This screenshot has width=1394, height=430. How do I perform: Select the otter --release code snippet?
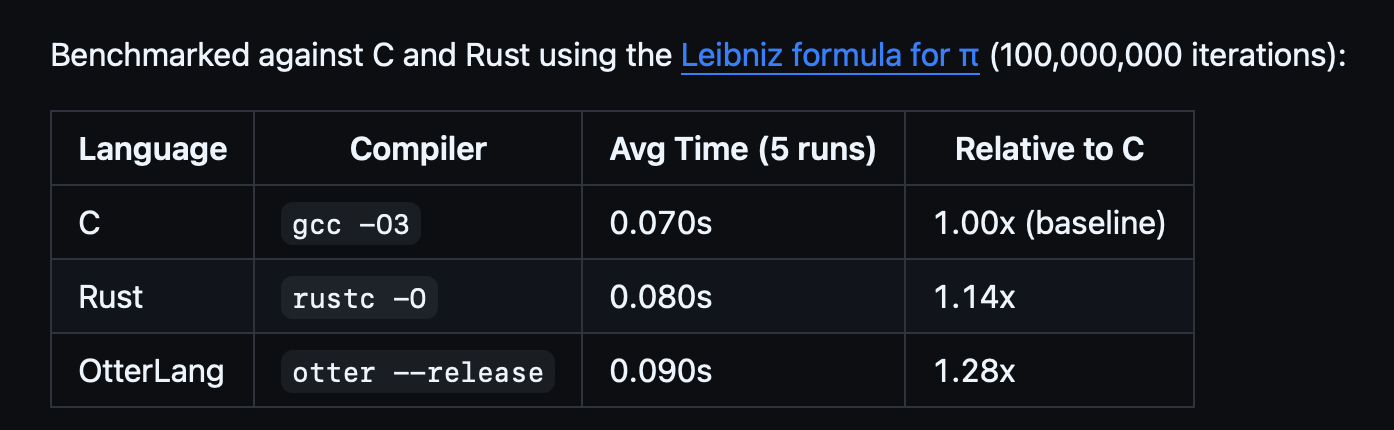coord(418,372)
